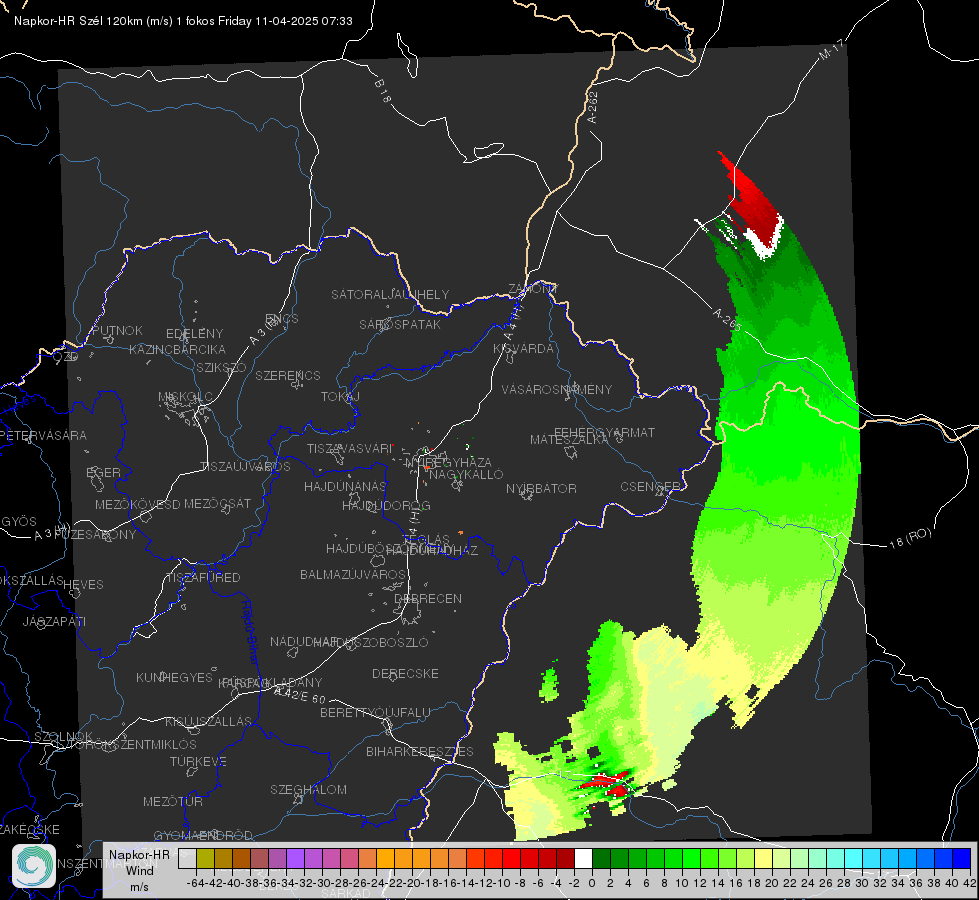This screenshot has height=900, width=979.
Task: Click the A-262 road label
Action: click(x=593, y=107)
